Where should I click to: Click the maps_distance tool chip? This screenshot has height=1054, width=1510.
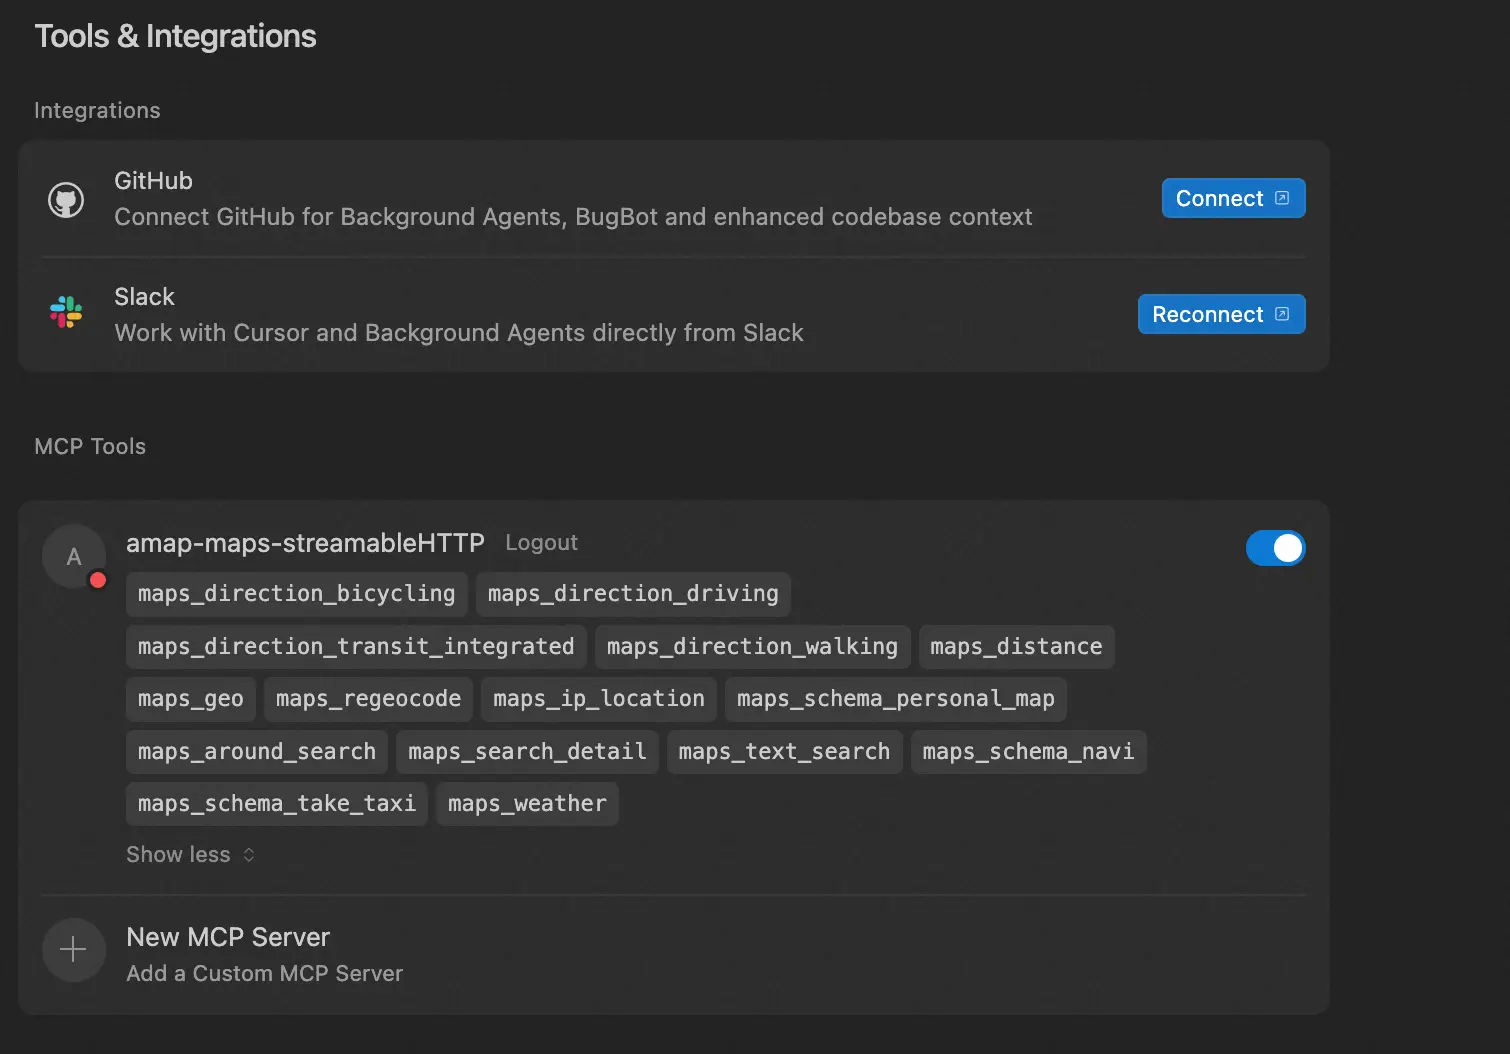1016,647
